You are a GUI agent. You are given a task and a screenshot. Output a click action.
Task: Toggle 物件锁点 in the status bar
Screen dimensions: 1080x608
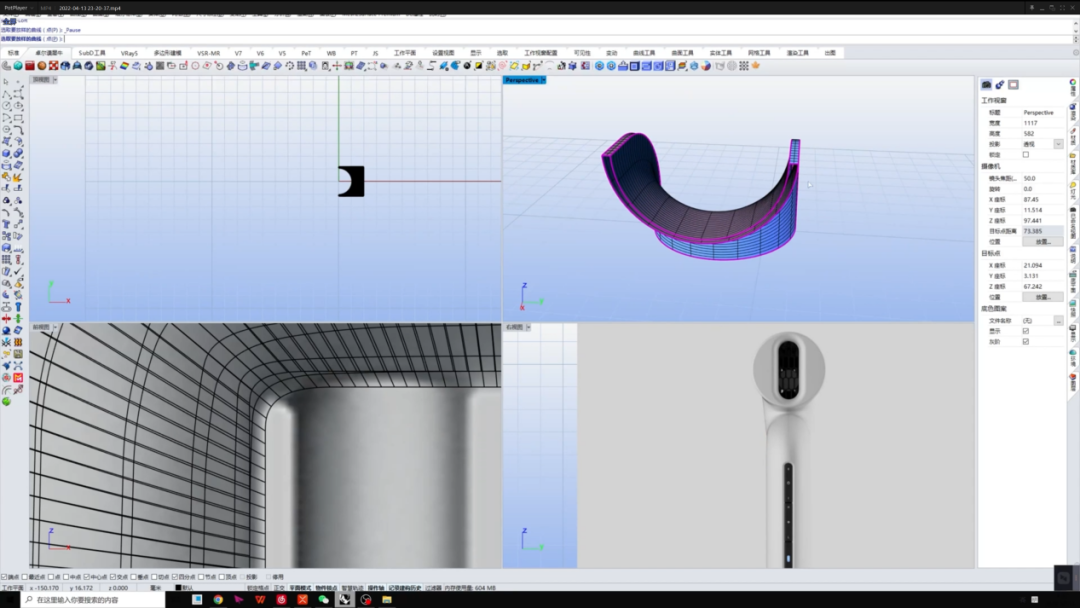(x=326, y=588)
